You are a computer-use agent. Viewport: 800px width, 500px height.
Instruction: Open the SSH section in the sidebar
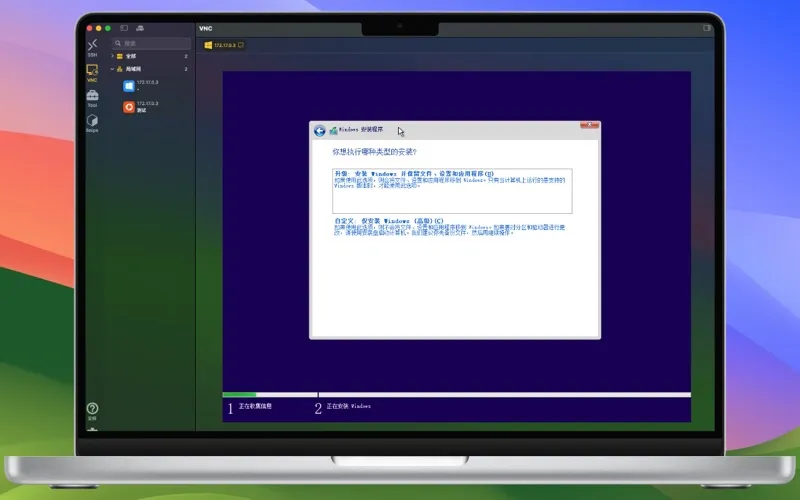92,47
